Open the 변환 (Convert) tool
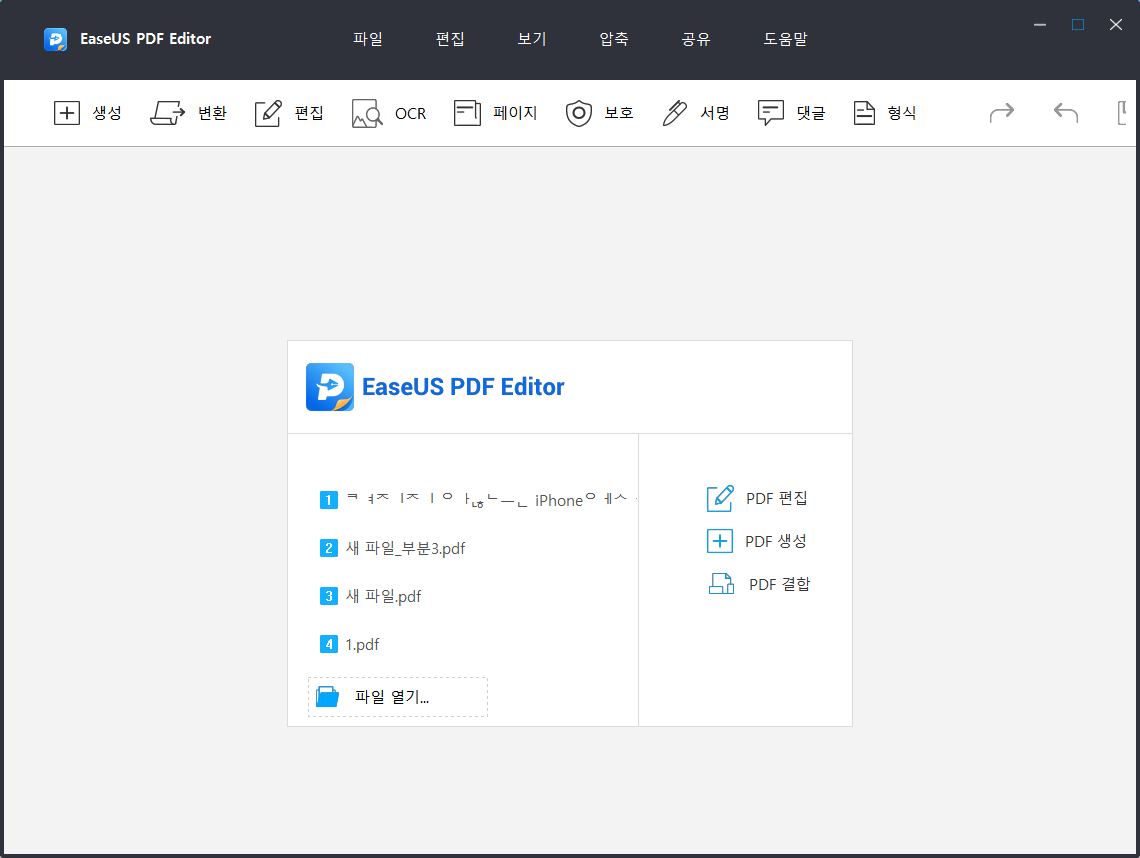The height and width of the screenshot is (858, 1140). coord(188,113)
